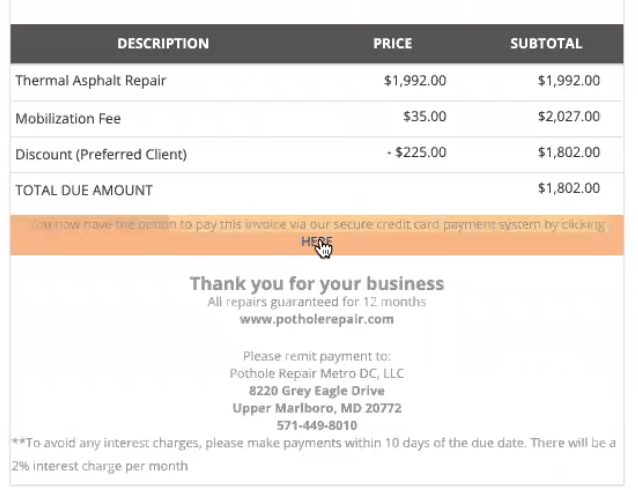Image resolution: width=638 pixels, height=490 pixels.
Task: Click the HERE payment link
Action: coord(317,241)
